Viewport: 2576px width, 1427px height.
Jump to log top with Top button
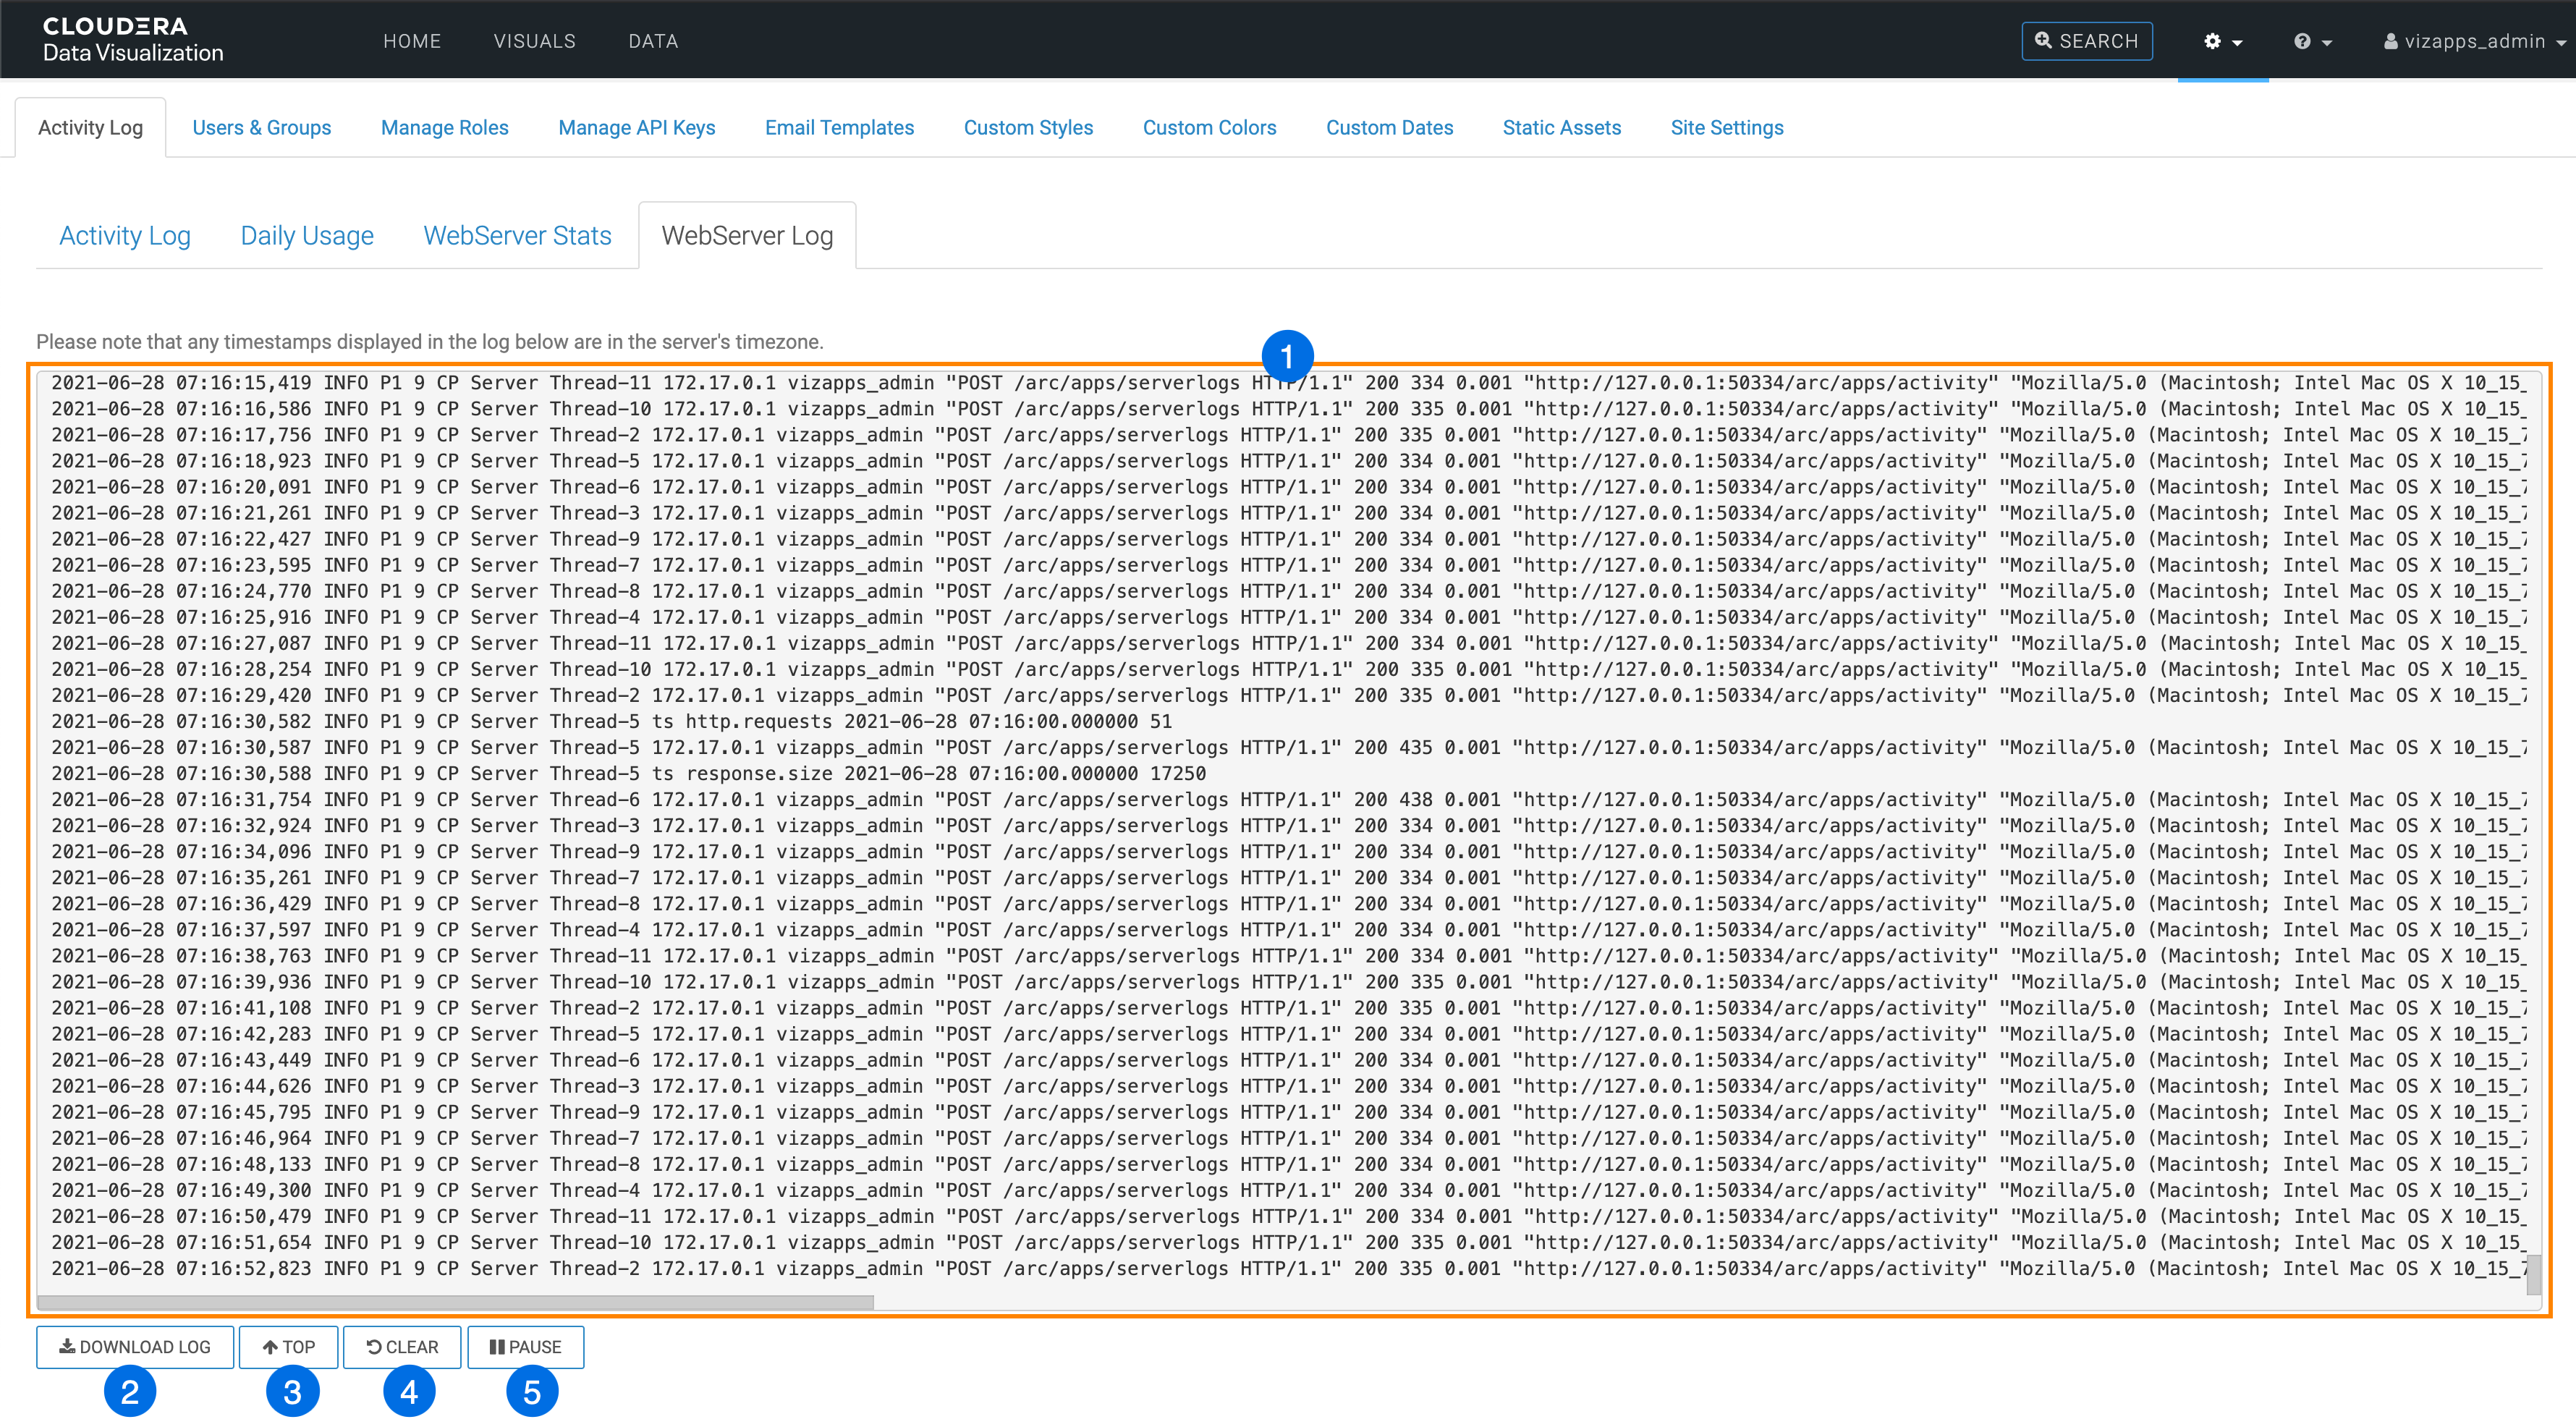pos(289,1347)
